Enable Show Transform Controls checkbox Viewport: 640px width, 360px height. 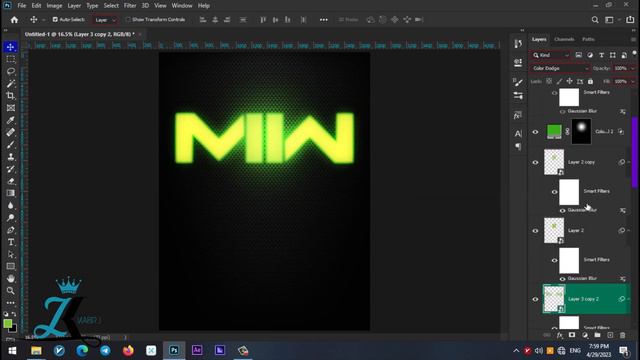click(128, 19)
